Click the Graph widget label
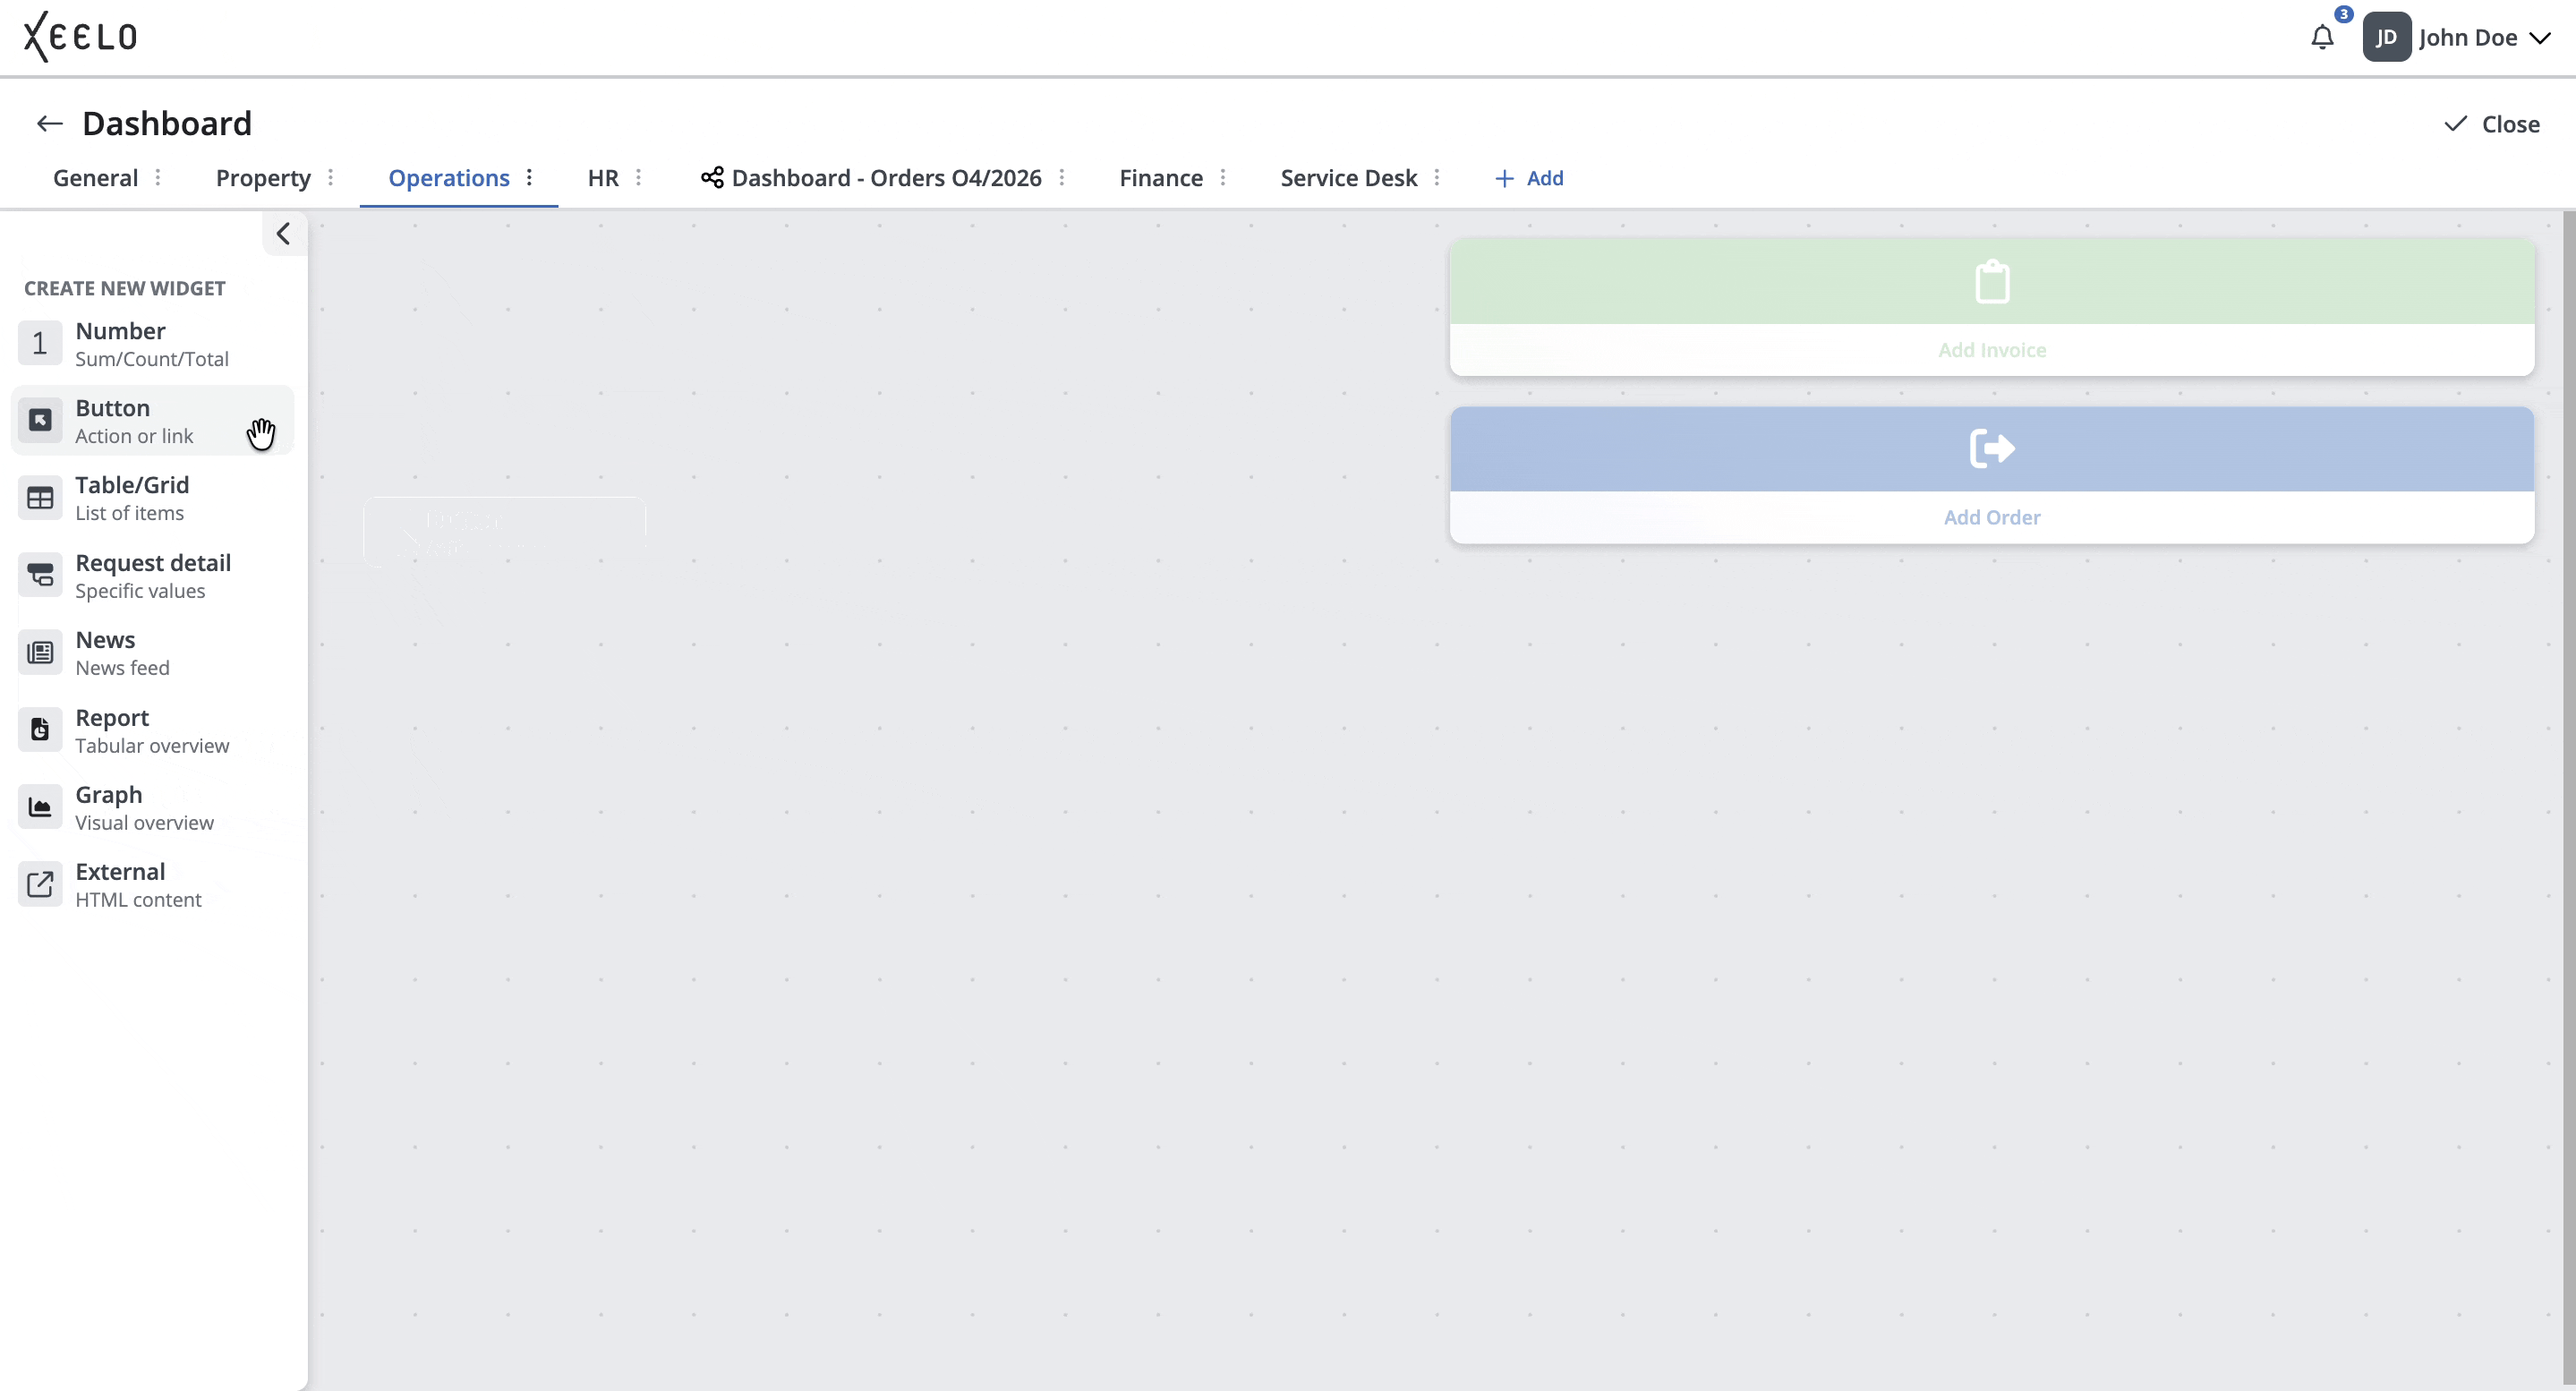Viewport: 2576px width, 1391px height. tap(109, 795)
